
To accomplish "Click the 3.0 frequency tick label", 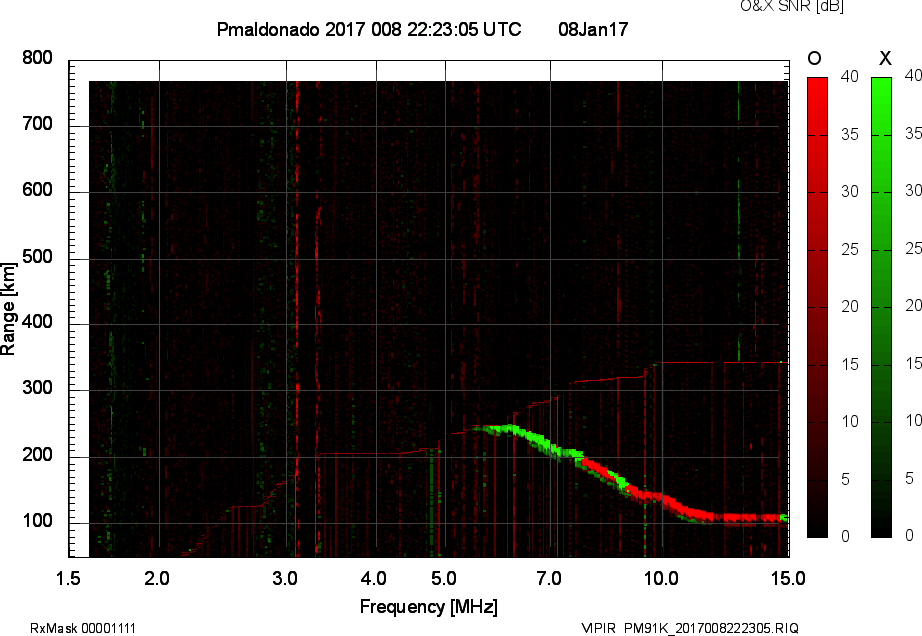I will tap(285, 579).
